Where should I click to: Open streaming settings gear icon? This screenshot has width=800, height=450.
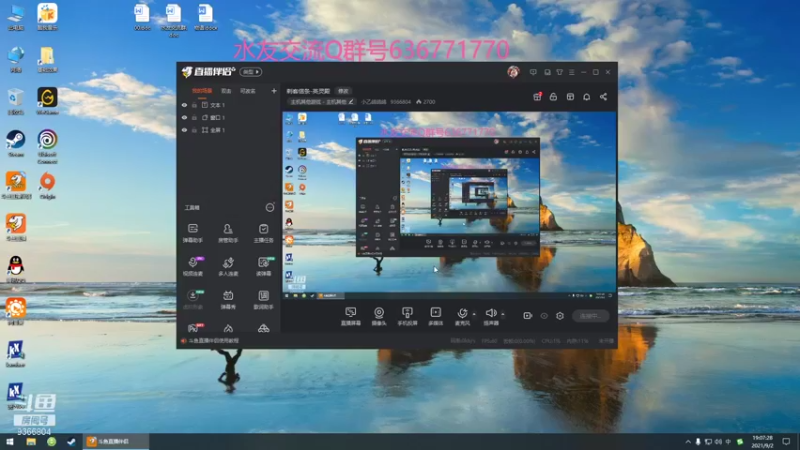click(x=560, y=316)
